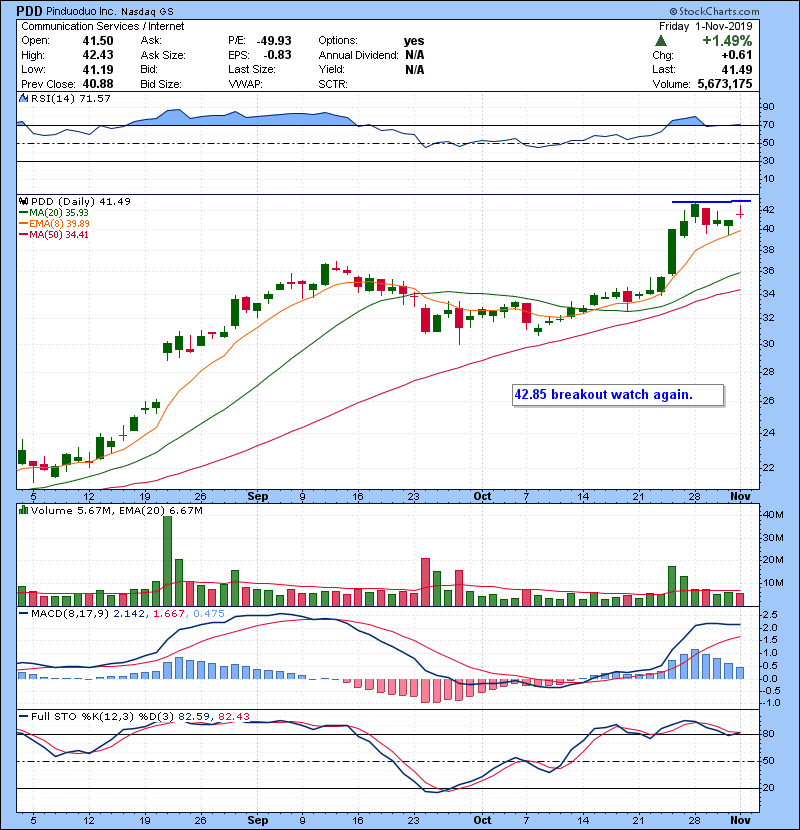The height and width of the screenshot is (830, 800).
Task: Click the 40M label on the volume axis
Action: 772,515
